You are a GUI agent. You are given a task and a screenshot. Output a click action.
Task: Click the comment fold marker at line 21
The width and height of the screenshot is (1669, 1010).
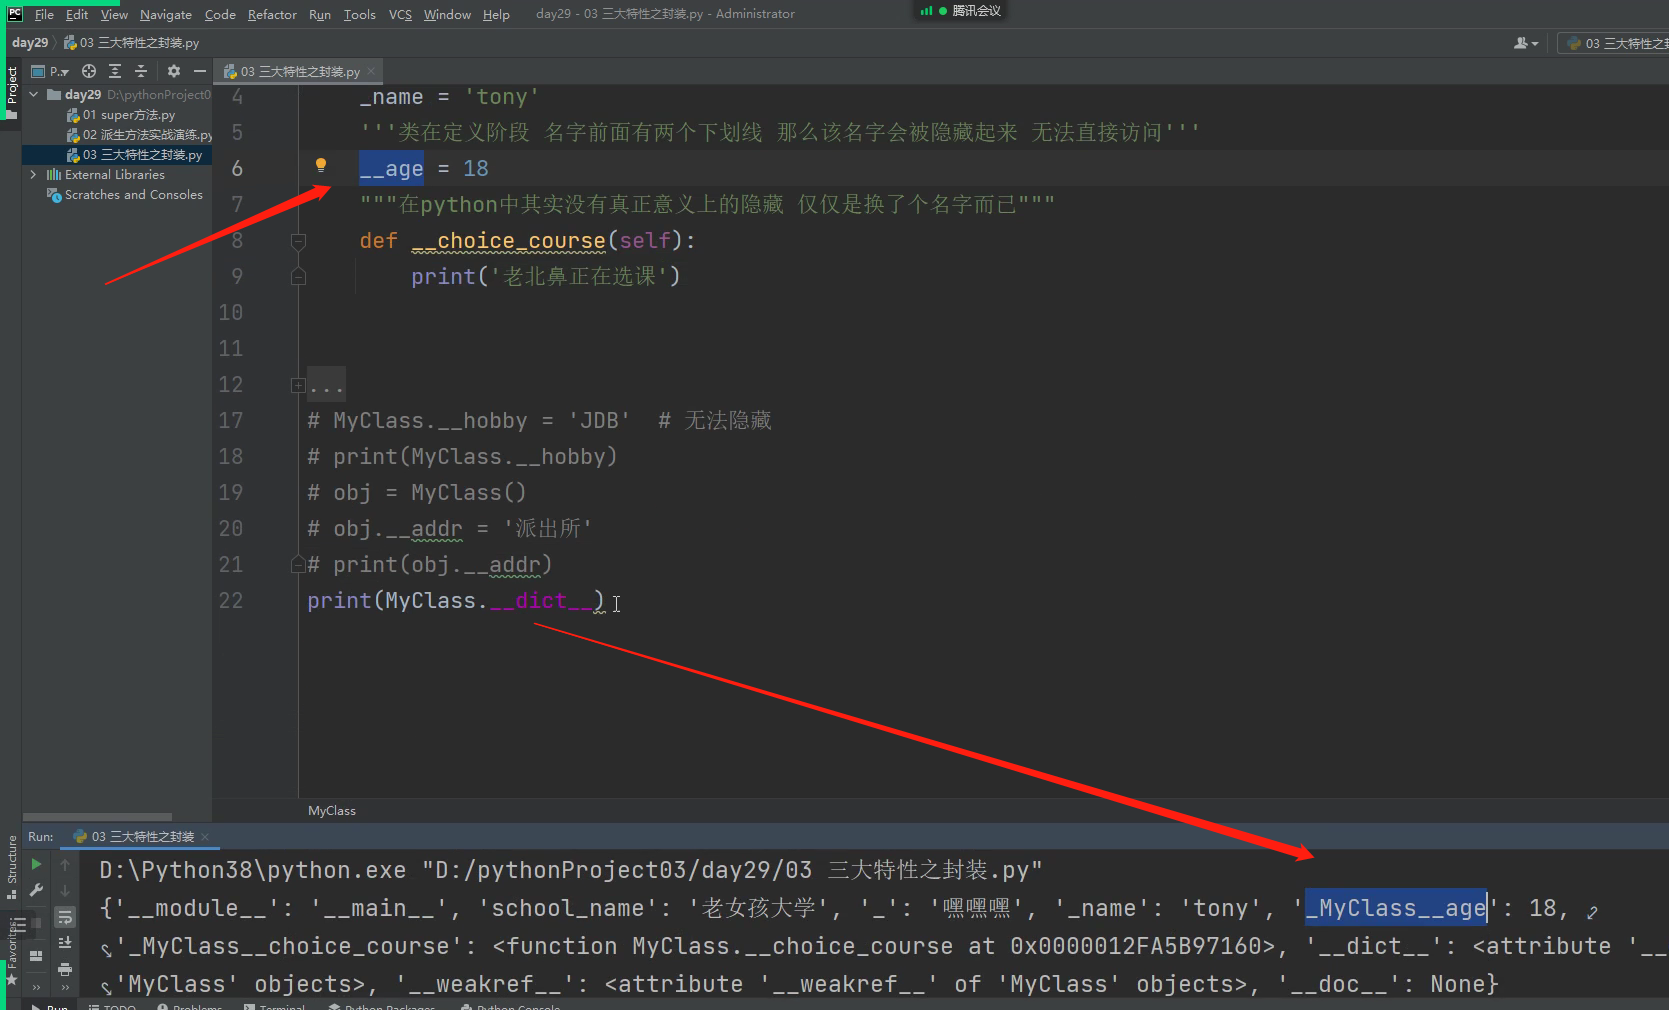tap(298, 565)
